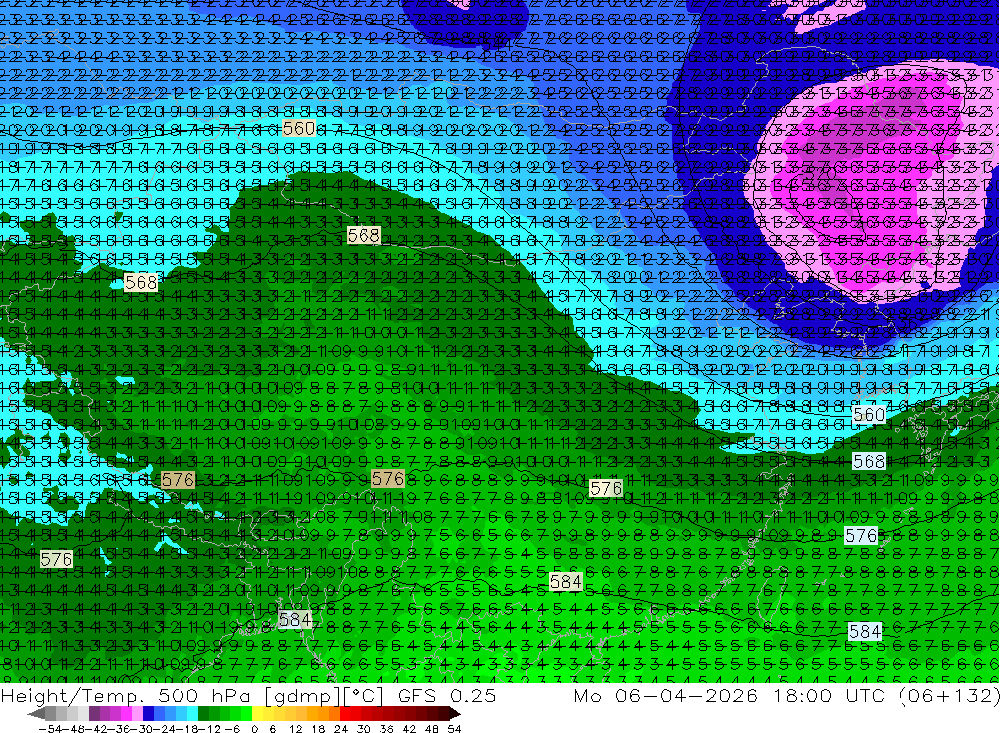Viewport: 1000px width, 733px height.
Task: Click the dark right arrow of the color scale
Action: [455, 714]
